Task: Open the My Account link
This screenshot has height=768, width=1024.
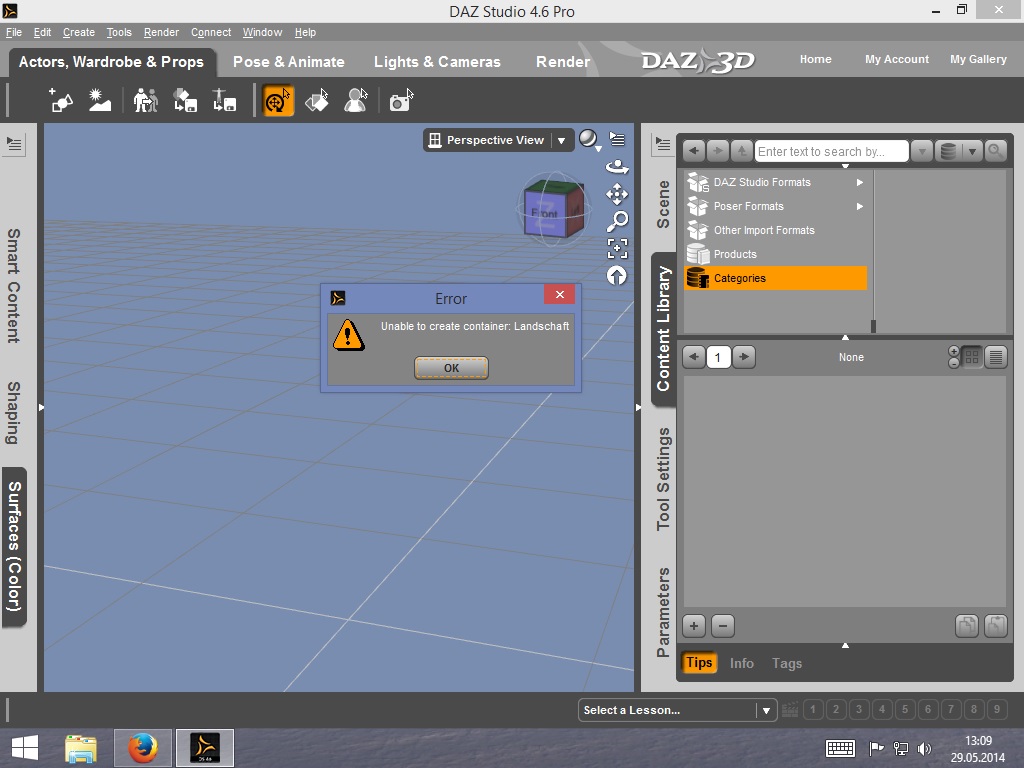Action: point(897,59)
